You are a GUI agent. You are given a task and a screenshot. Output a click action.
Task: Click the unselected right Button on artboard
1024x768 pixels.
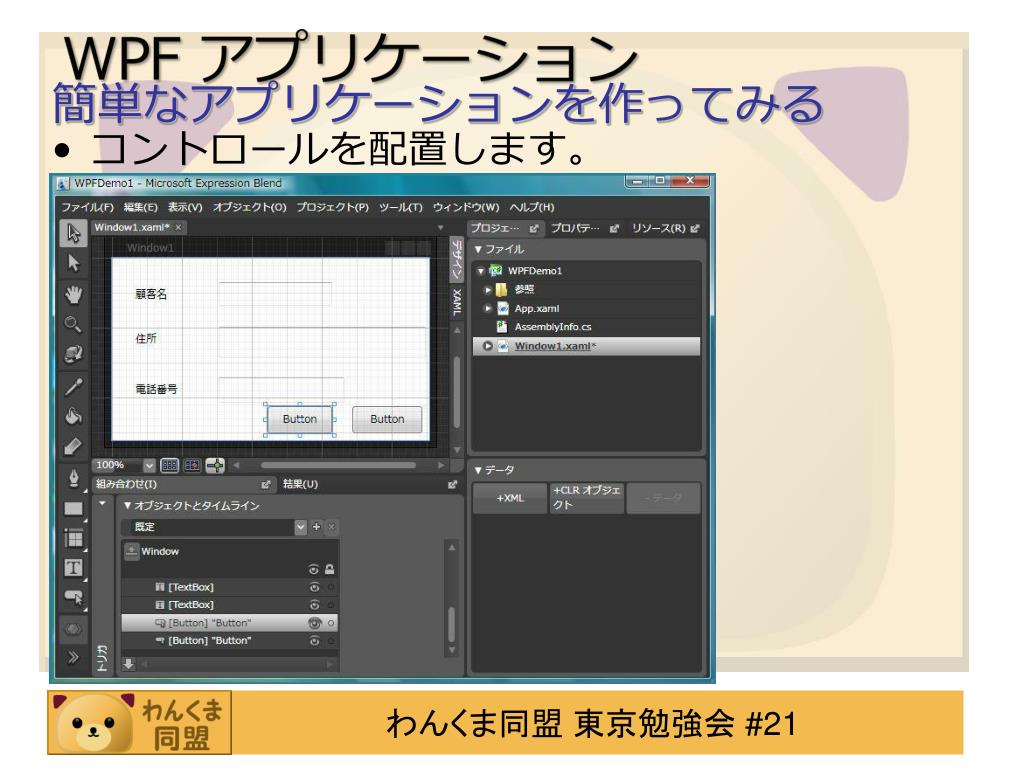click(x=387, y=419)
